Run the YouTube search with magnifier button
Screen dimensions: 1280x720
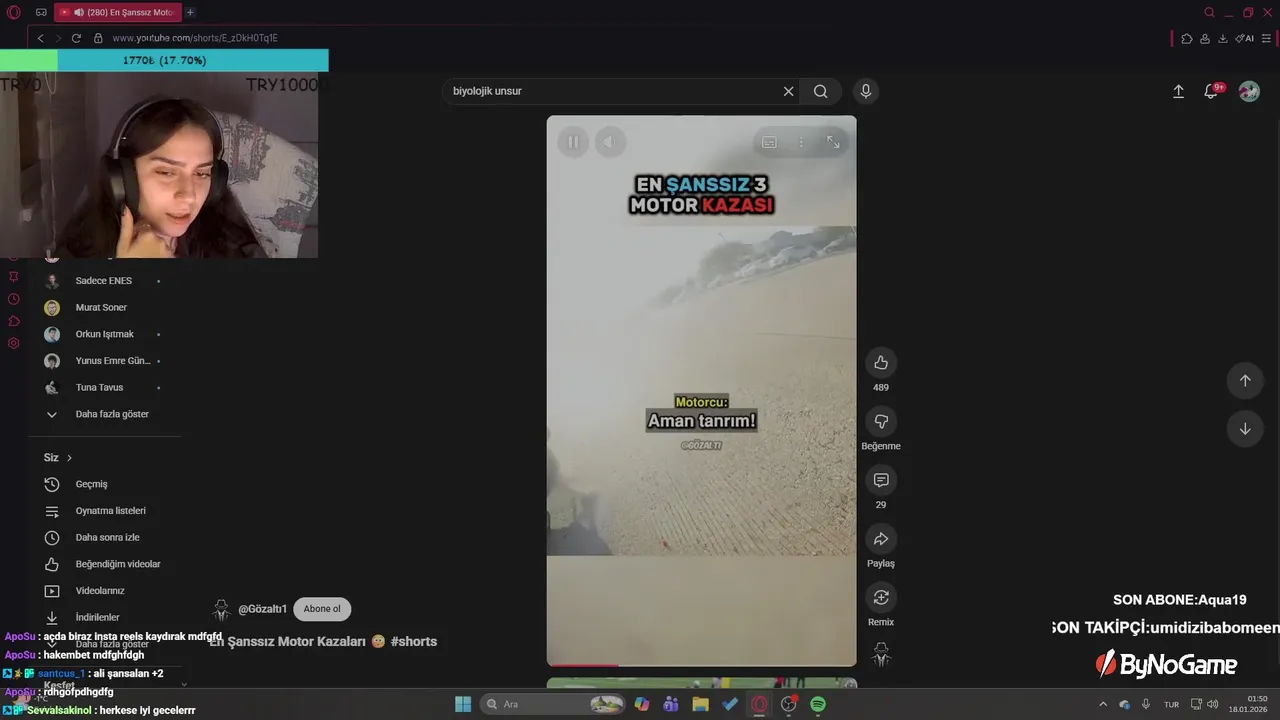[x=821, y=91]
